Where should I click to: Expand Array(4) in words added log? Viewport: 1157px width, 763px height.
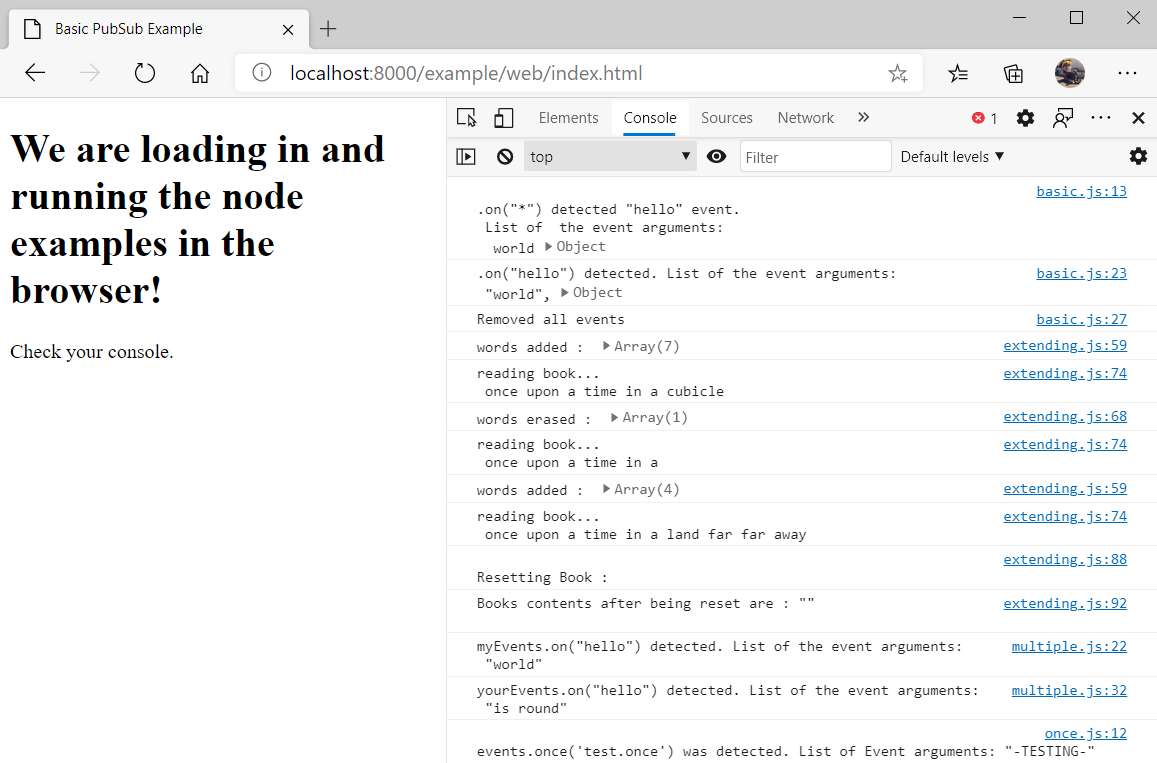(640, 489)
